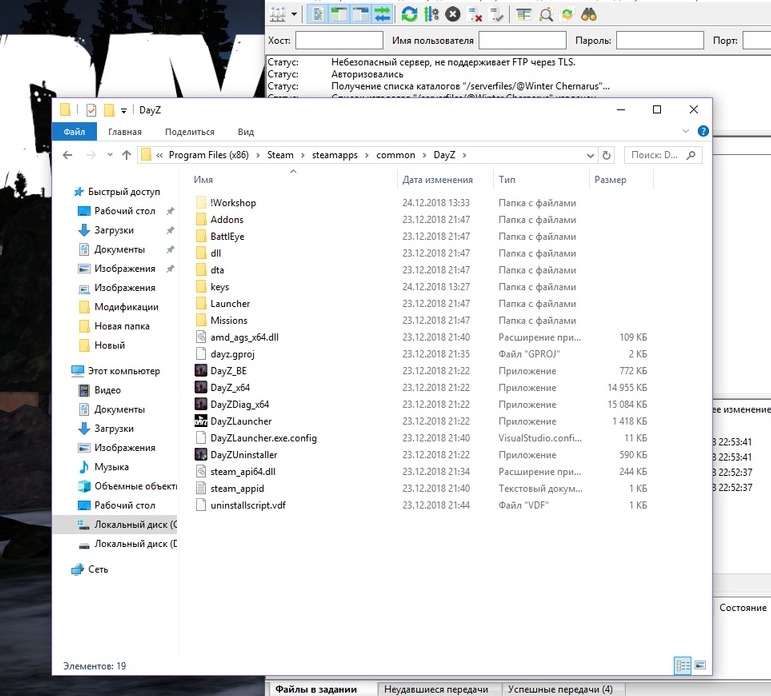Click the address bar refresh button
Screen dimensions: 771x696
coord(606,155)
